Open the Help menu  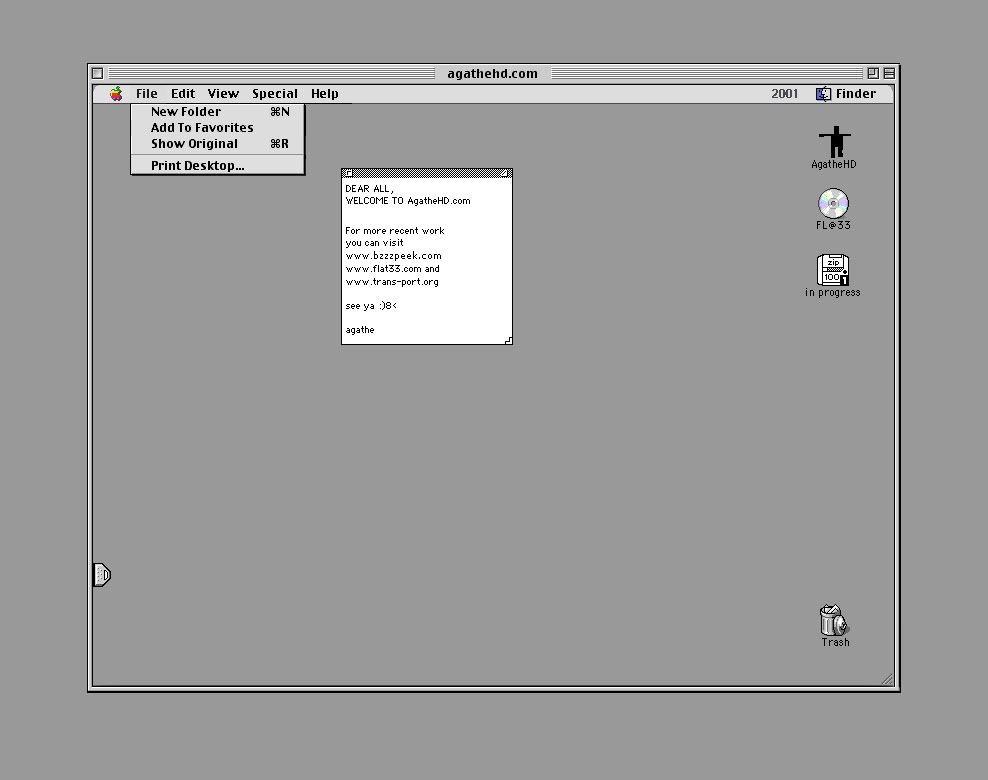pos(325,94)
